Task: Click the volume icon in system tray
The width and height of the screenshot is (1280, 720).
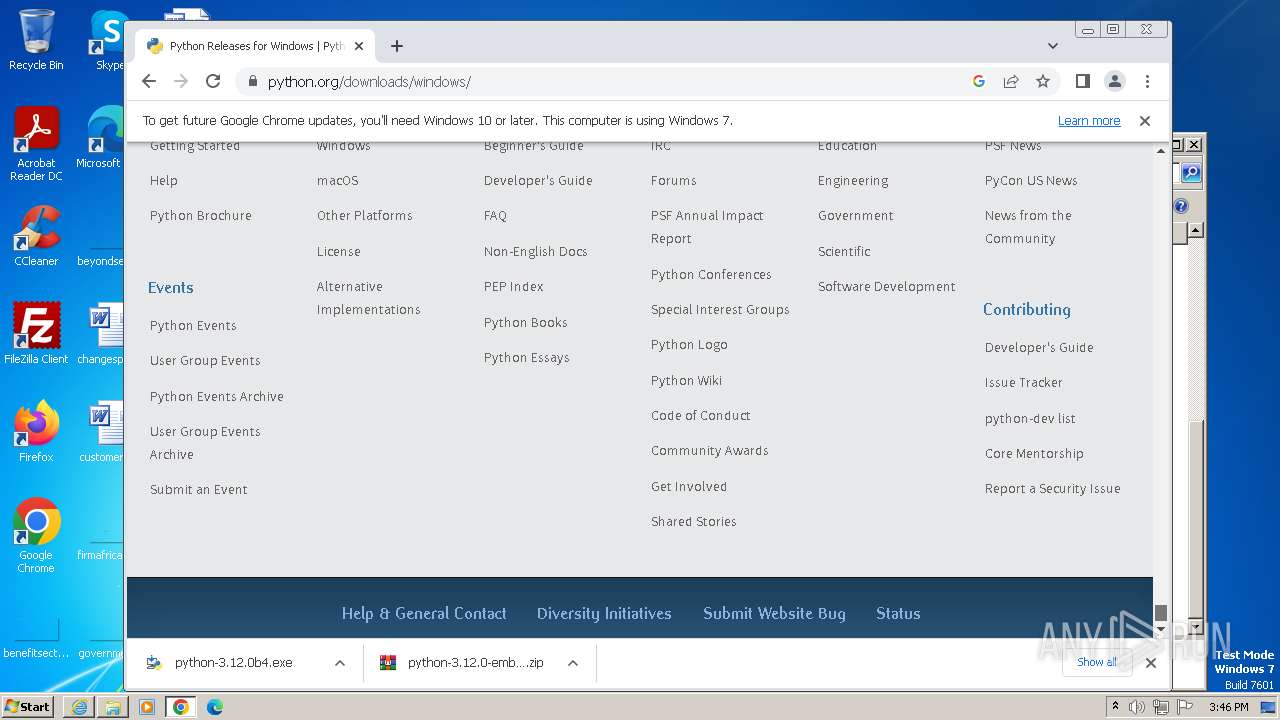Action: [1137, 707]
